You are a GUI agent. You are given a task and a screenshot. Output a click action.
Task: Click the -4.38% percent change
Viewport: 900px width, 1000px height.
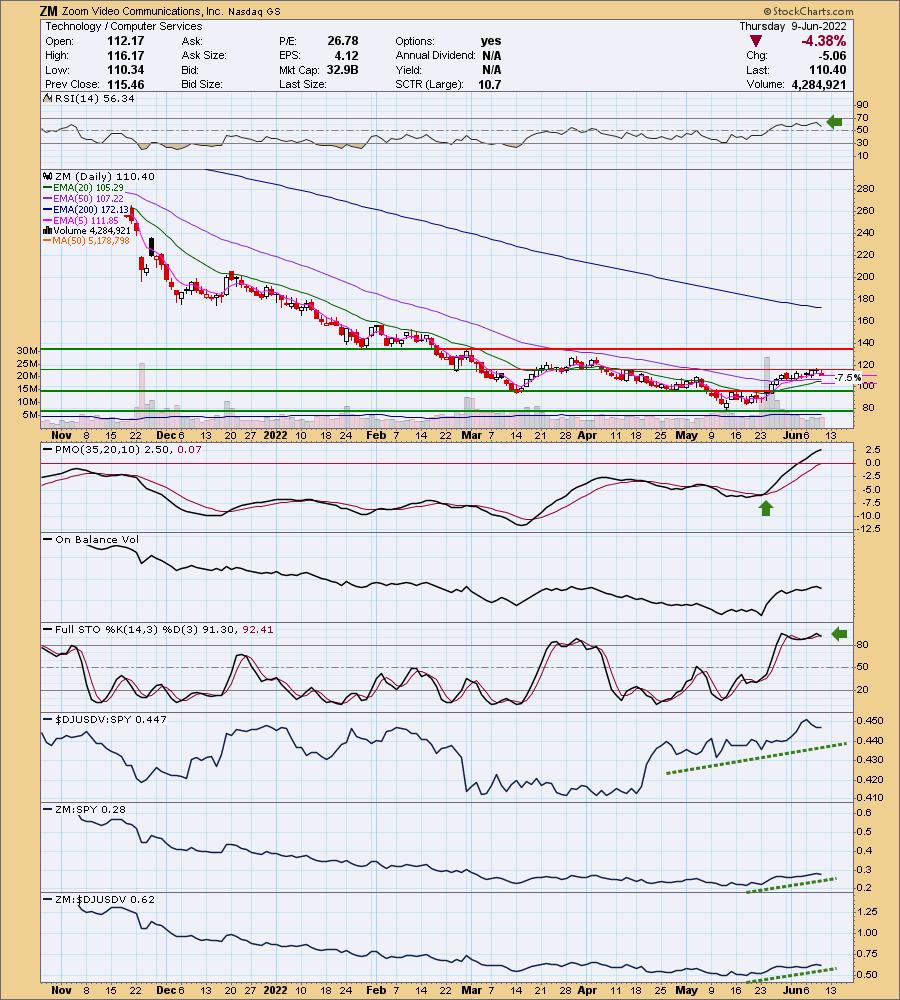[x=823, y=41]
